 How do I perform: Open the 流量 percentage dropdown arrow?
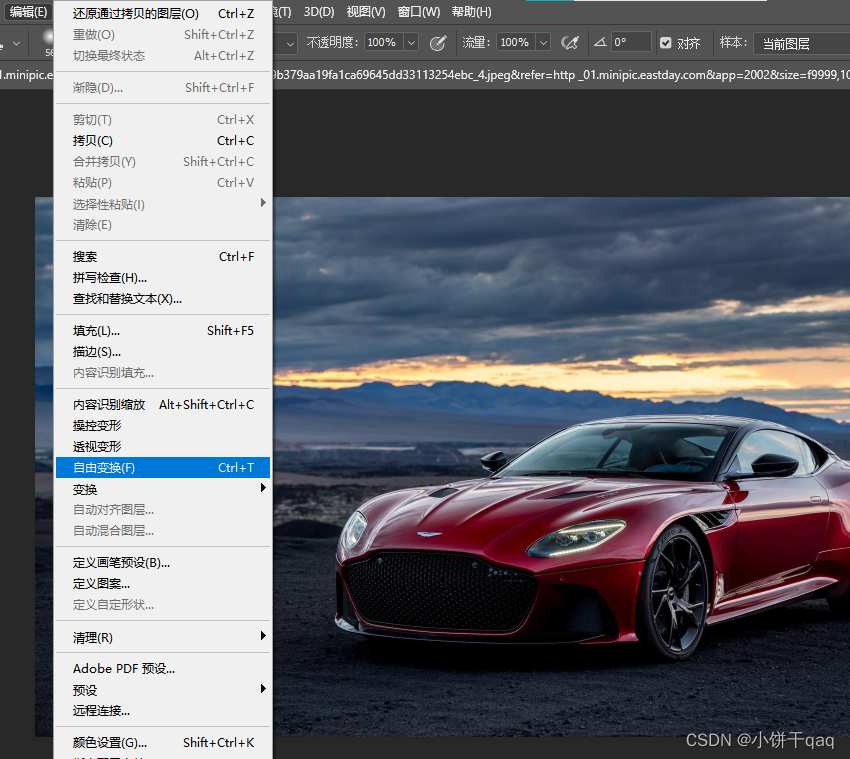(x=543, y=42)
